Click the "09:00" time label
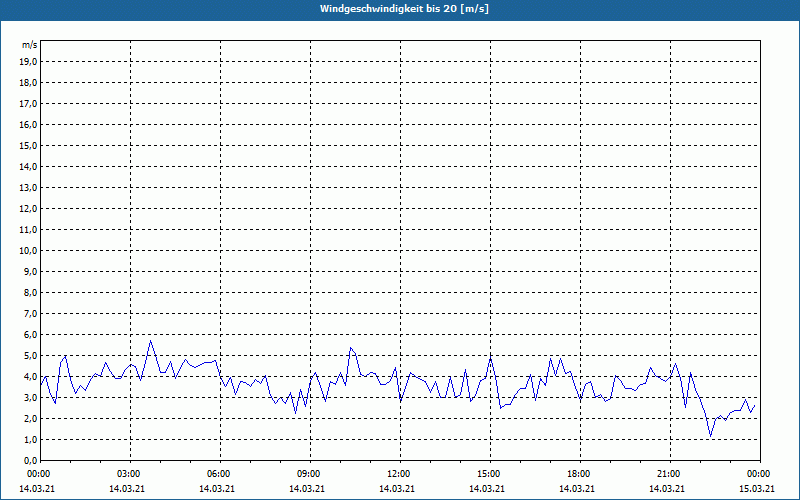The image size is (800, 500). click(x=310, y=474)
